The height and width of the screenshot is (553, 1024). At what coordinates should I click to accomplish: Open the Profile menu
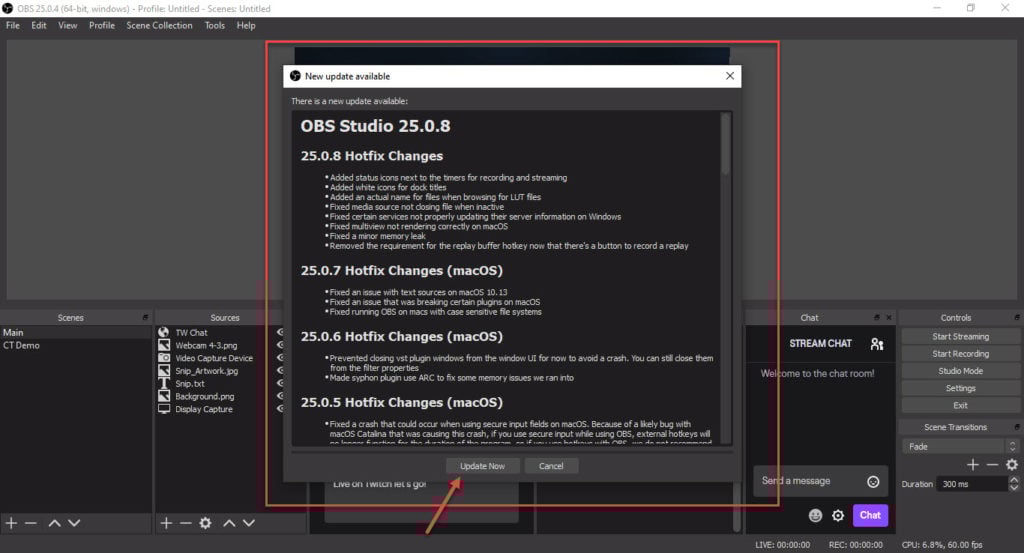point(101,25)
